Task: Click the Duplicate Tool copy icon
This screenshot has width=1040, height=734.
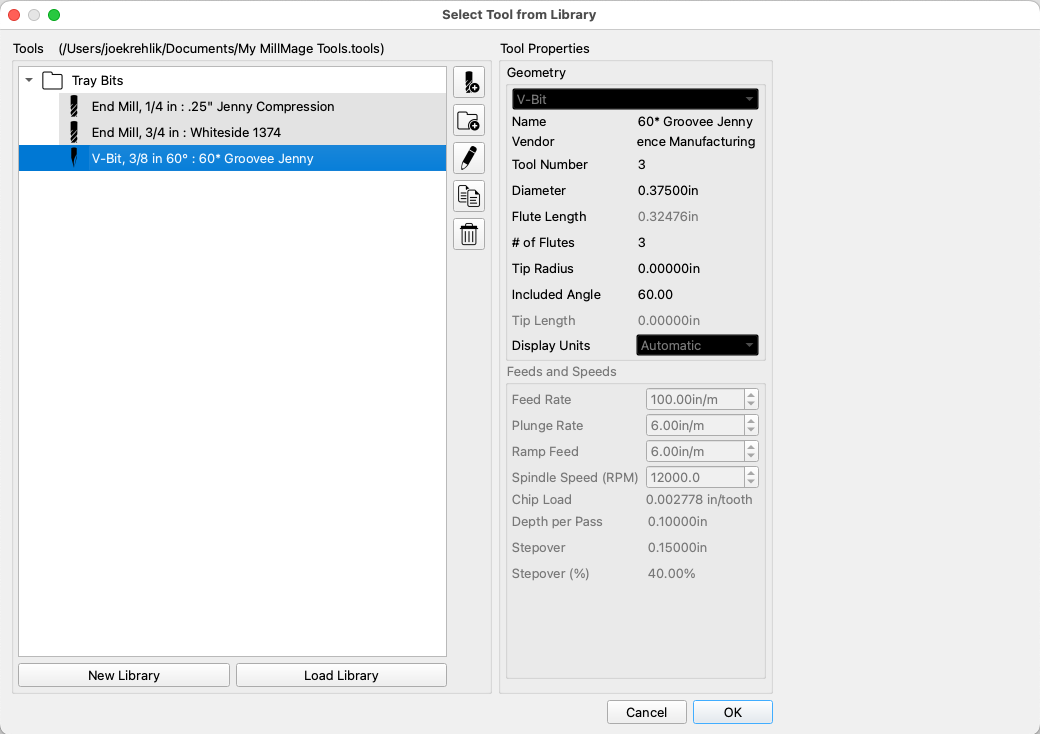Action: coord(469,196)
